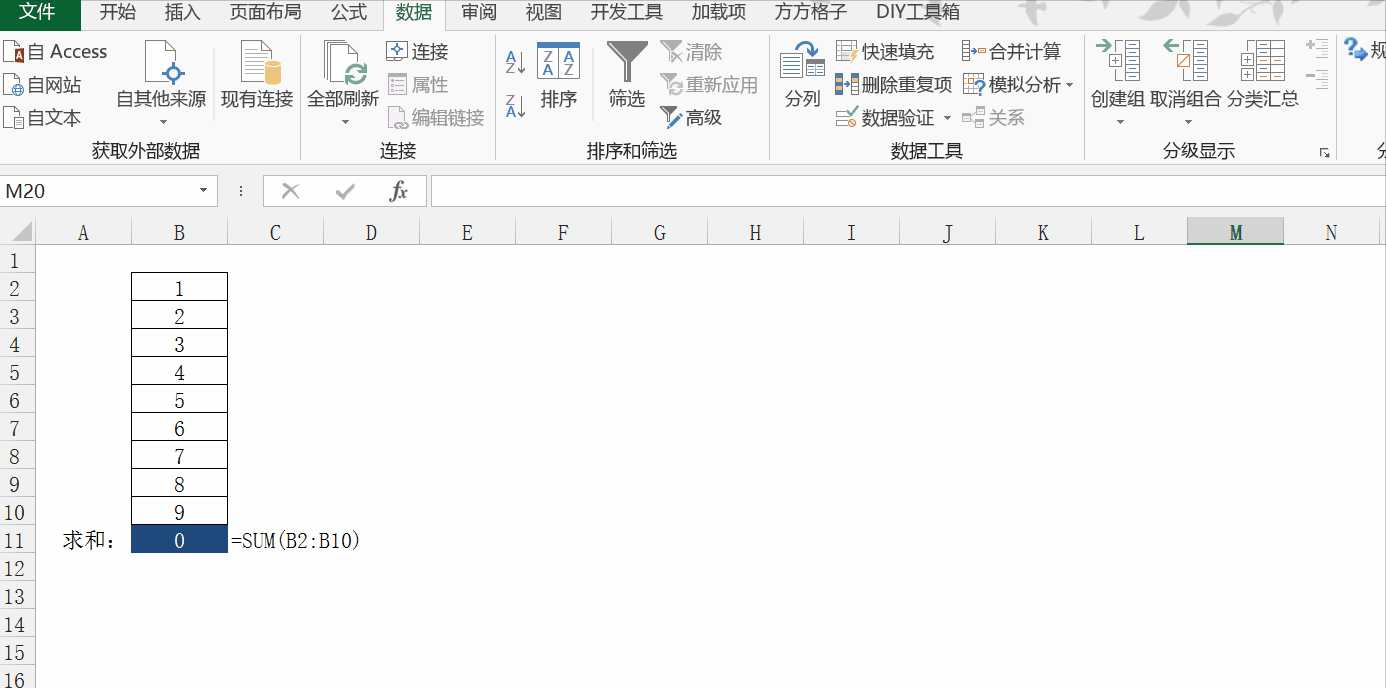Screen dimensions: 1386x688
Task: Remove duplicates (删除重复项)
Action: tap(894, 85)
